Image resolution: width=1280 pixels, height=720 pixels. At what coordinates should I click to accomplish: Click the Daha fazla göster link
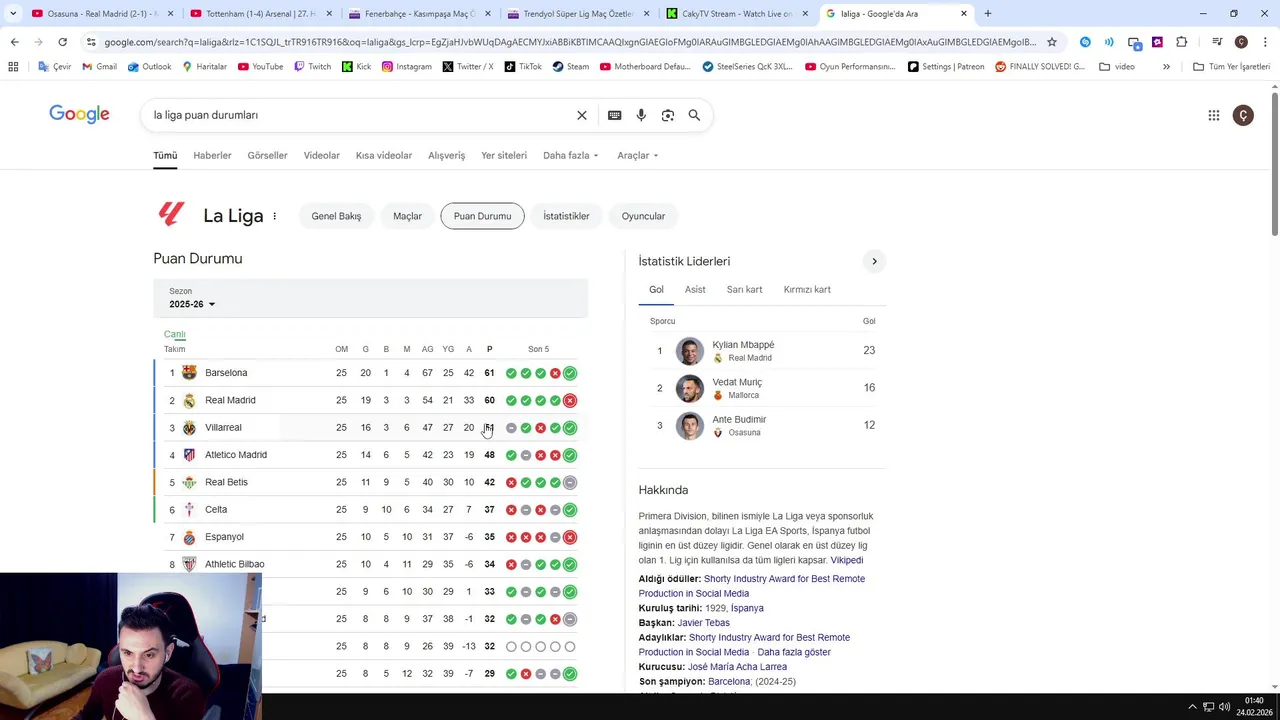pyautogui.click(x=794, y=652)
